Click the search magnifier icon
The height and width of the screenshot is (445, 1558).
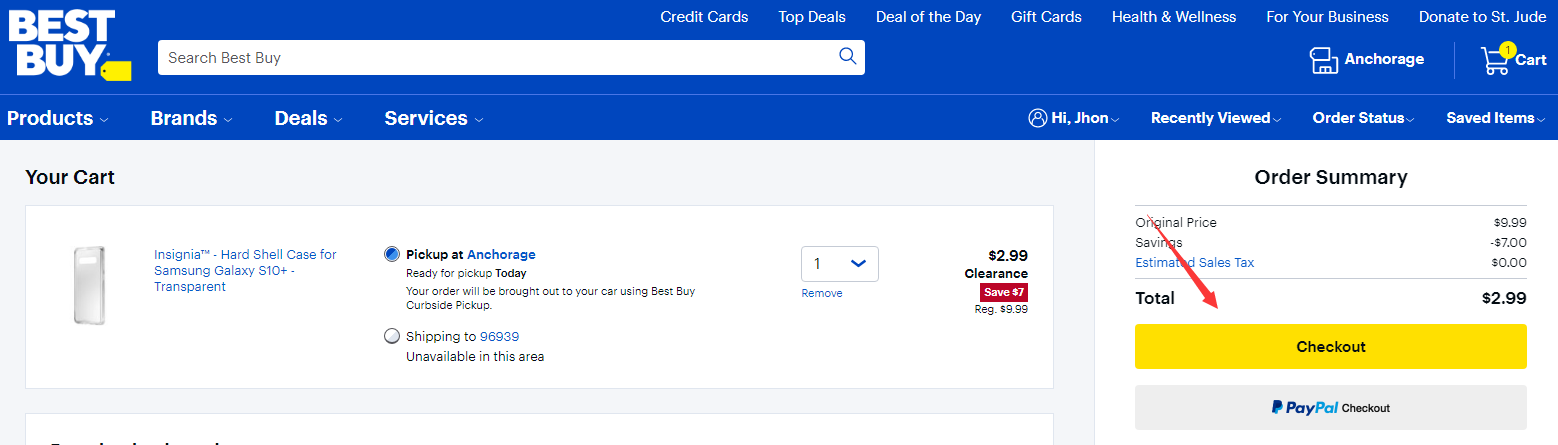tap(847, 57)
